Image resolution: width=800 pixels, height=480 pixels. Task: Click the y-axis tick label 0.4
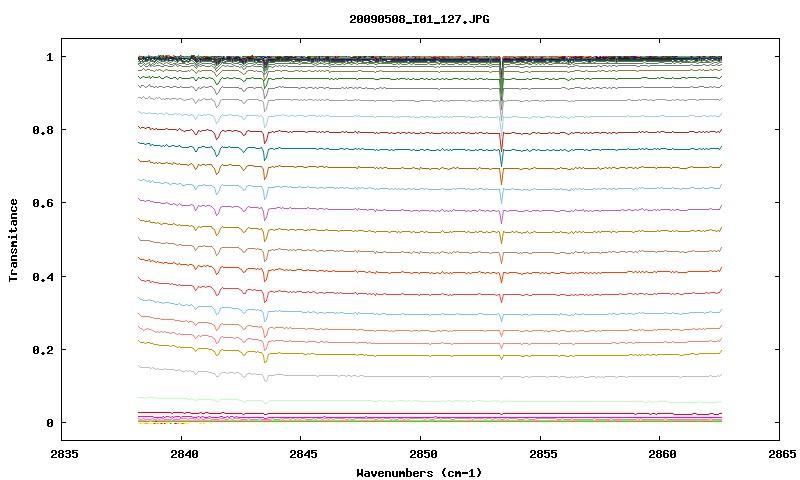pyautogui.click(x=43, y=276)
